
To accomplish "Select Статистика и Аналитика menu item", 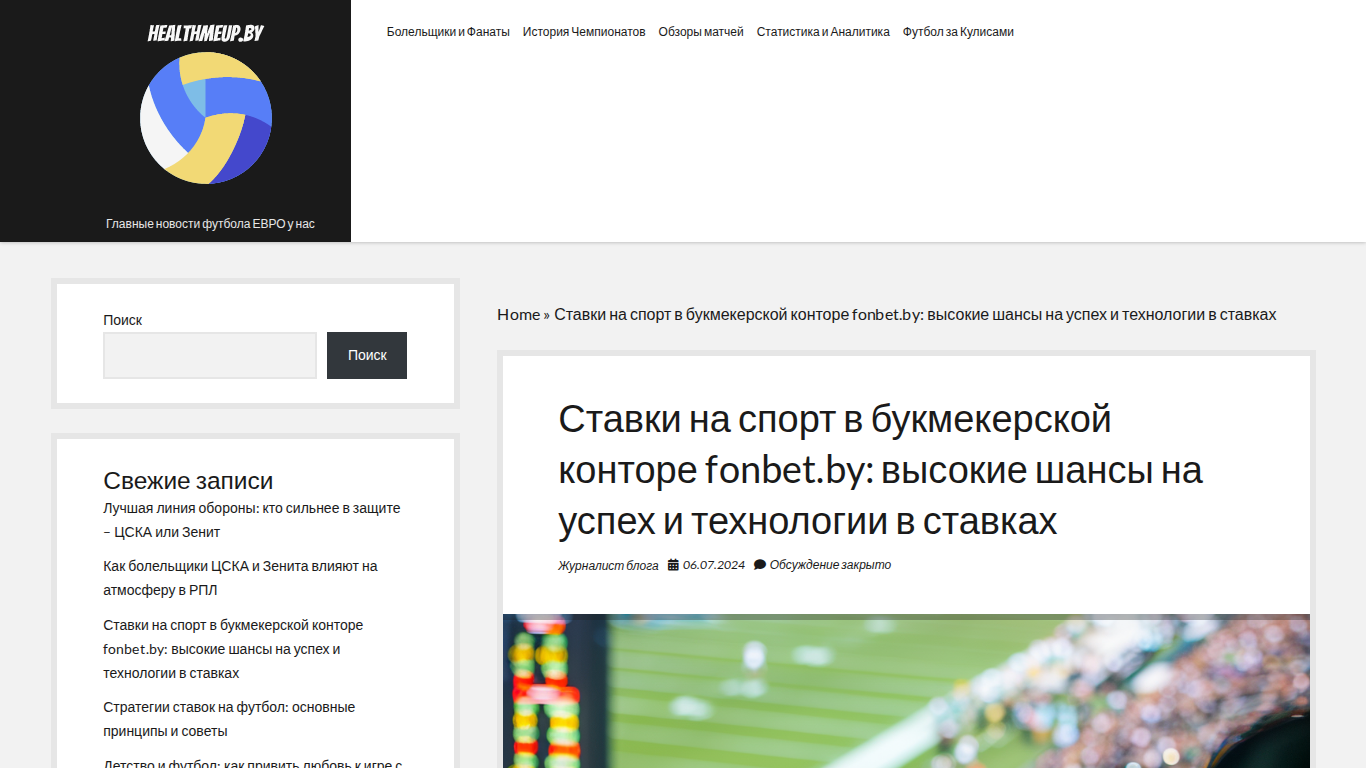I will click(823, 32).
